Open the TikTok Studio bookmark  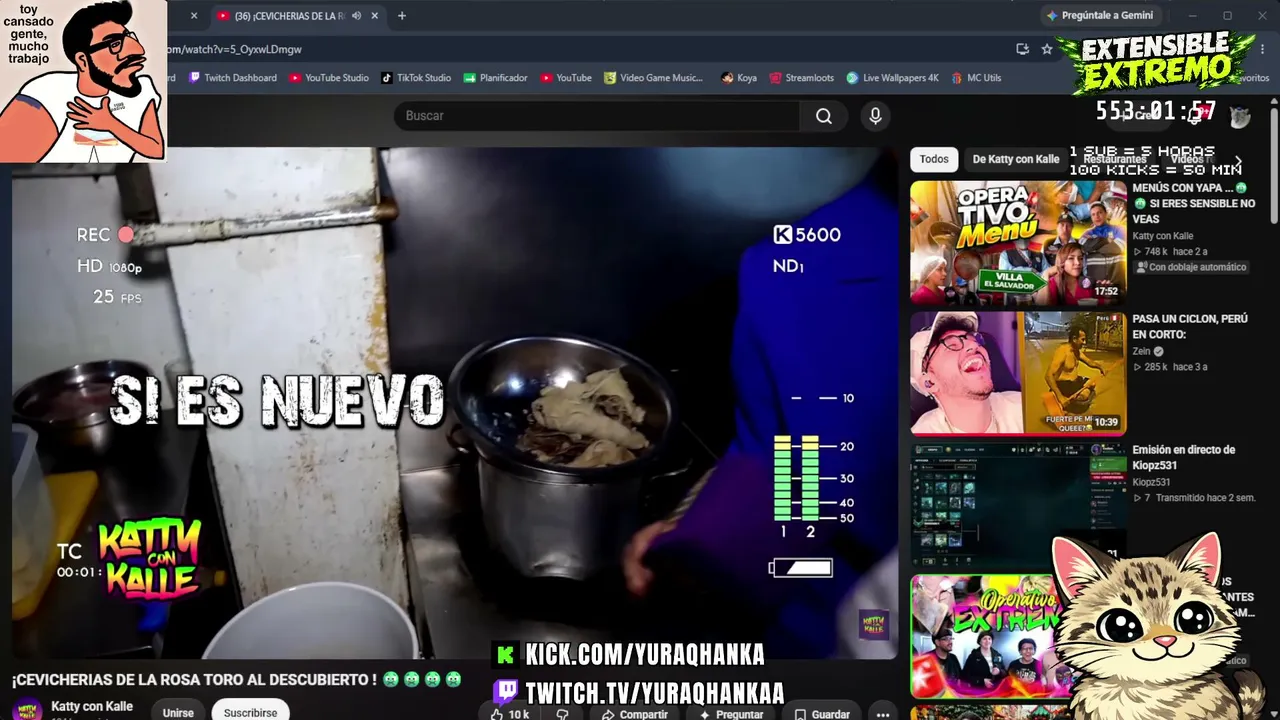point(416,78)
